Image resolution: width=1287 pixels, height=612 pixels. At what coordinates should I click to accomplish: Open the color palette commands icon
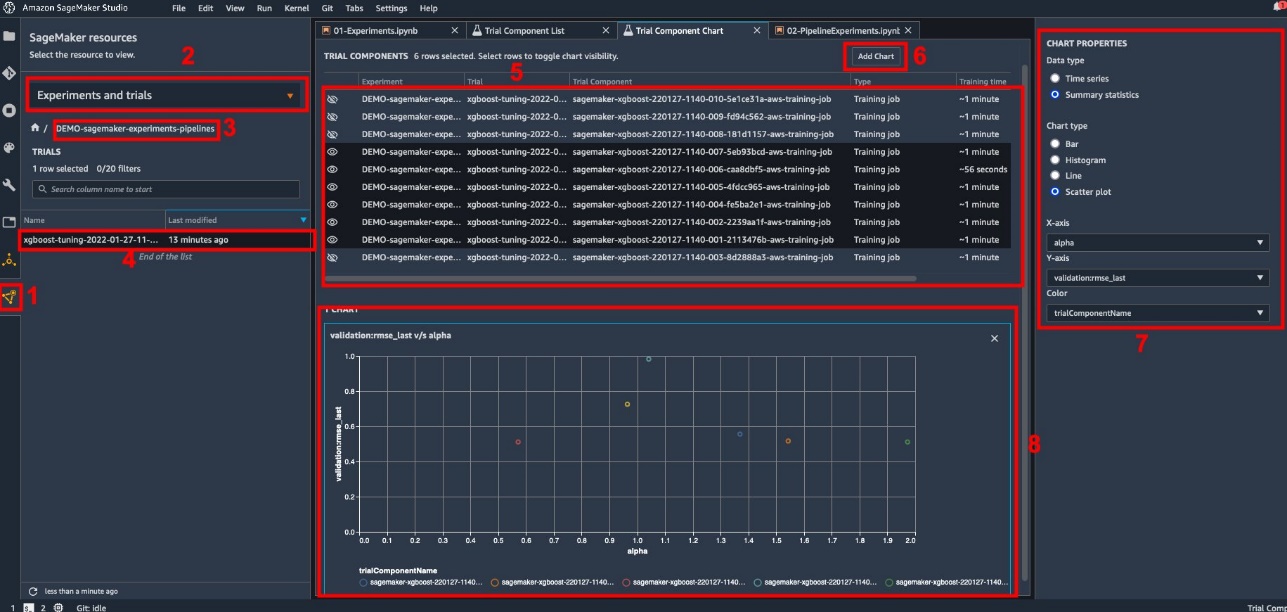[9, 148]
